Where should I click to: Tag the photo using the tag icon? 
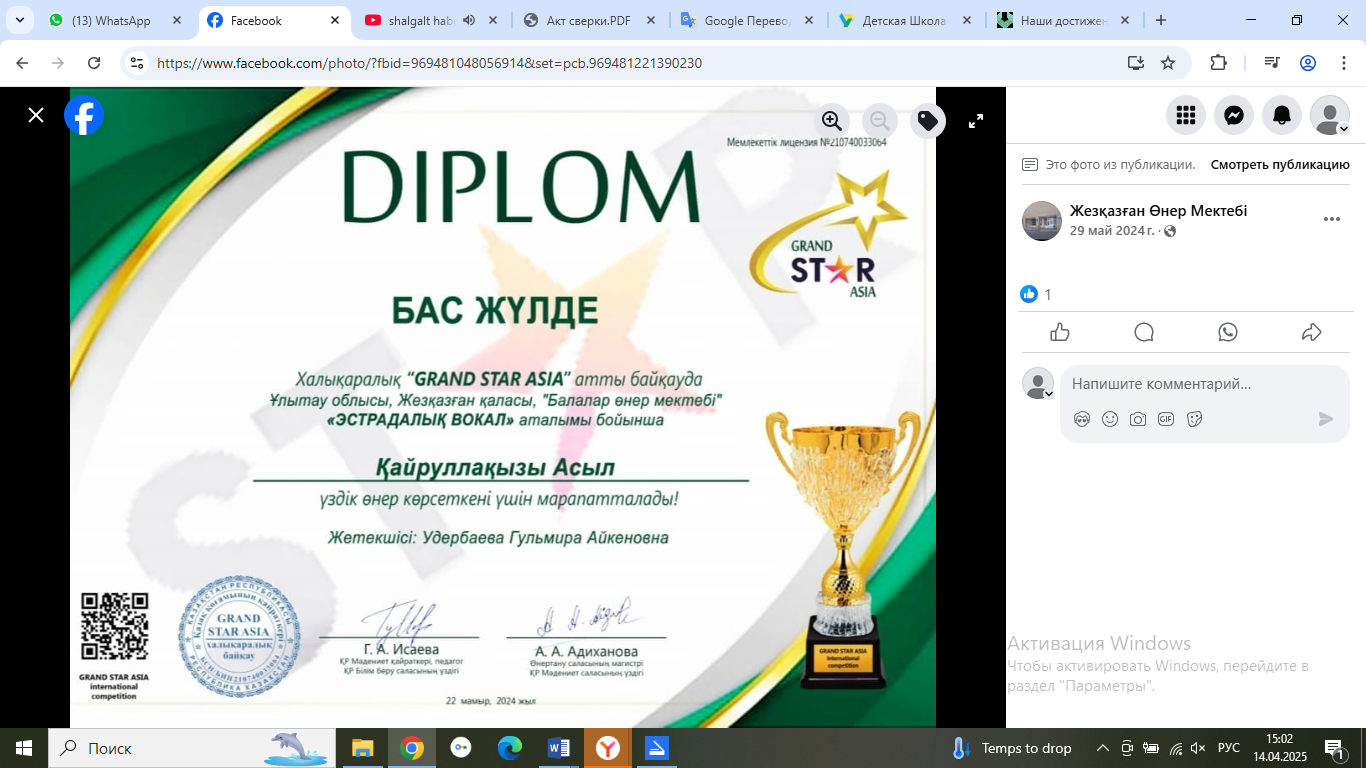(928, 121)
